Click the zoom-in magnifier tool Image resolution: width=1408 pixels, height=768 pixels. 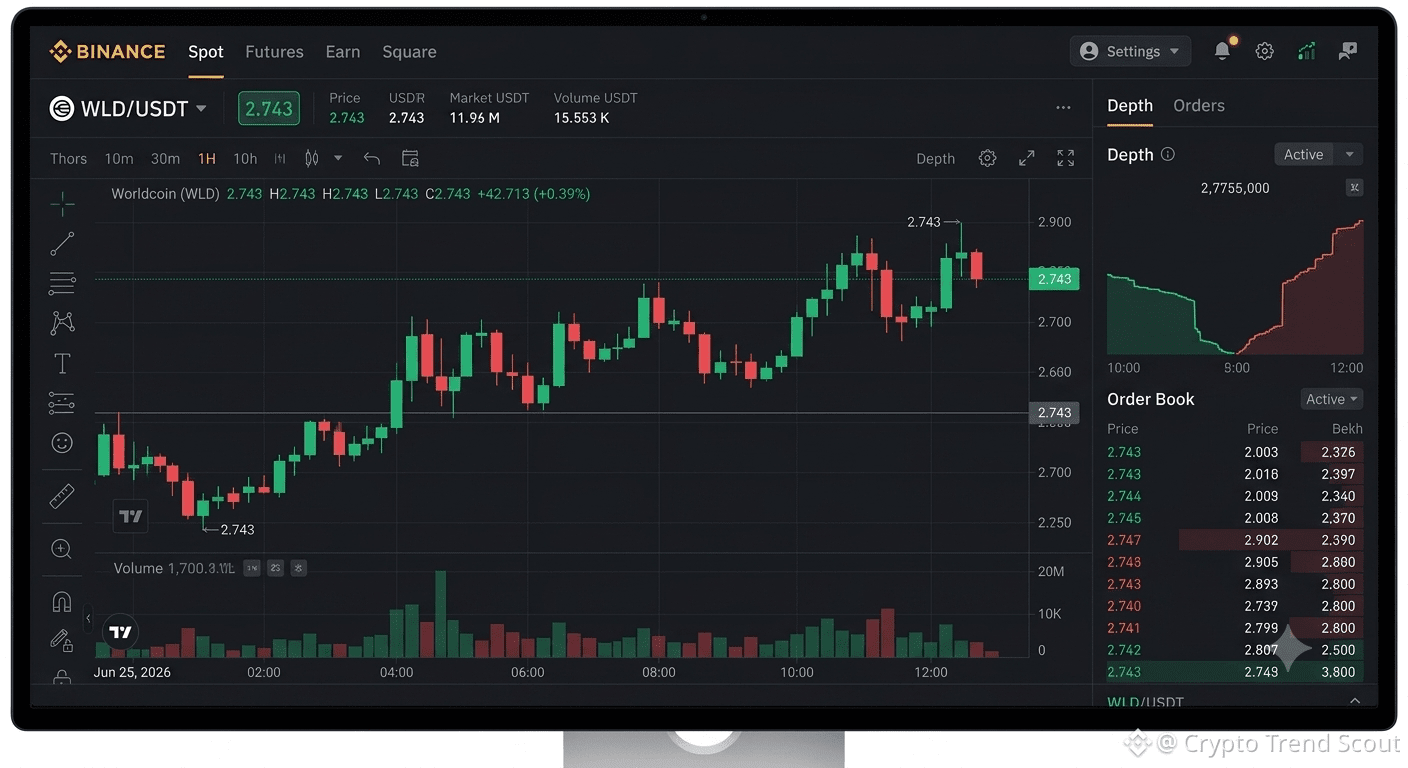(x=62, y=548)
